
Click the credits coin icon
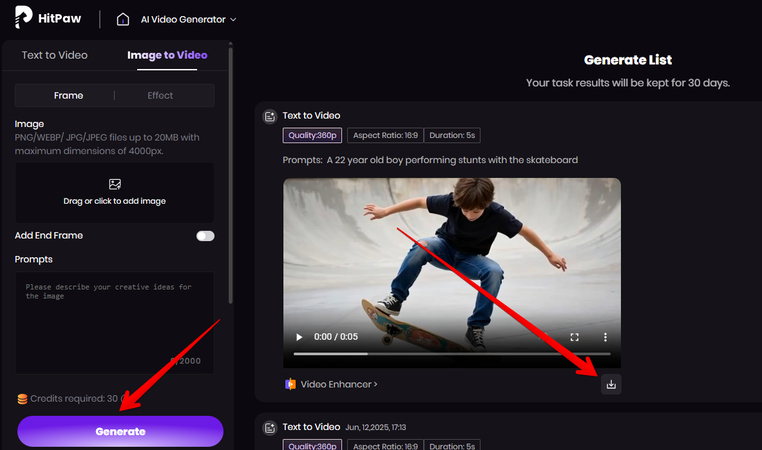click(x=22, y=399)
